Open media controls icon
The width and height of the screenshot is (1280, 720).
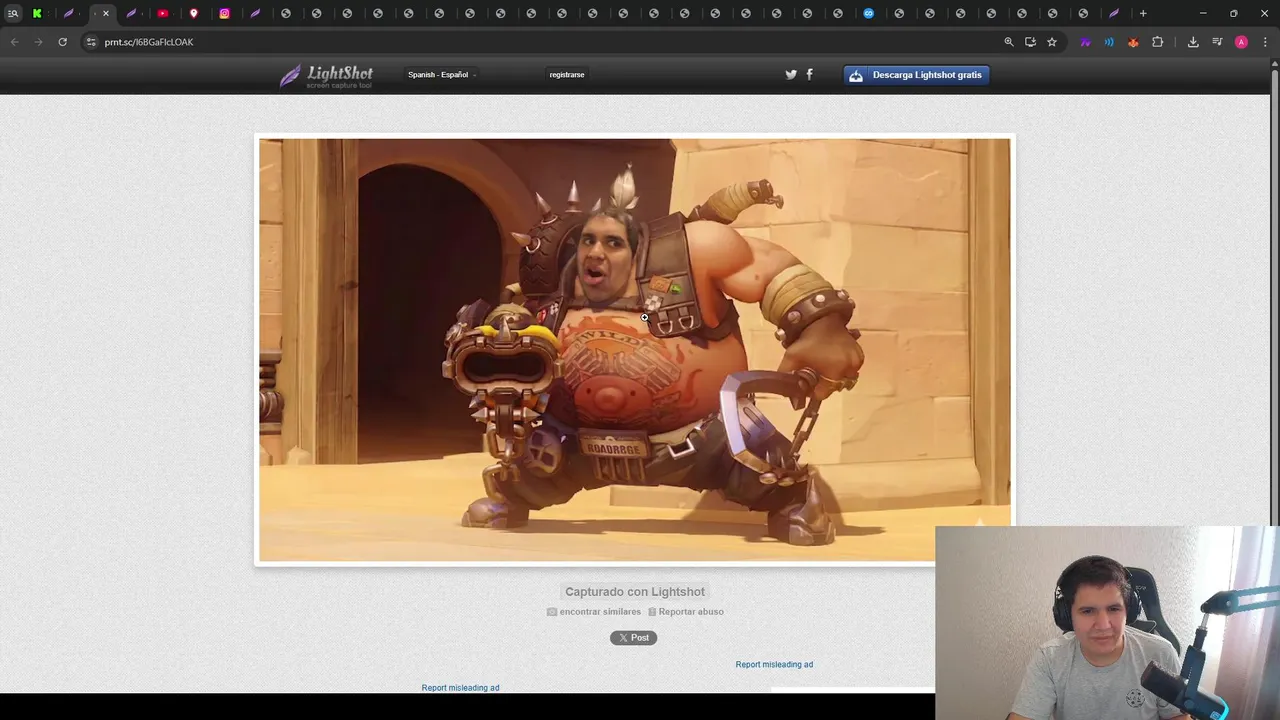1217,42
